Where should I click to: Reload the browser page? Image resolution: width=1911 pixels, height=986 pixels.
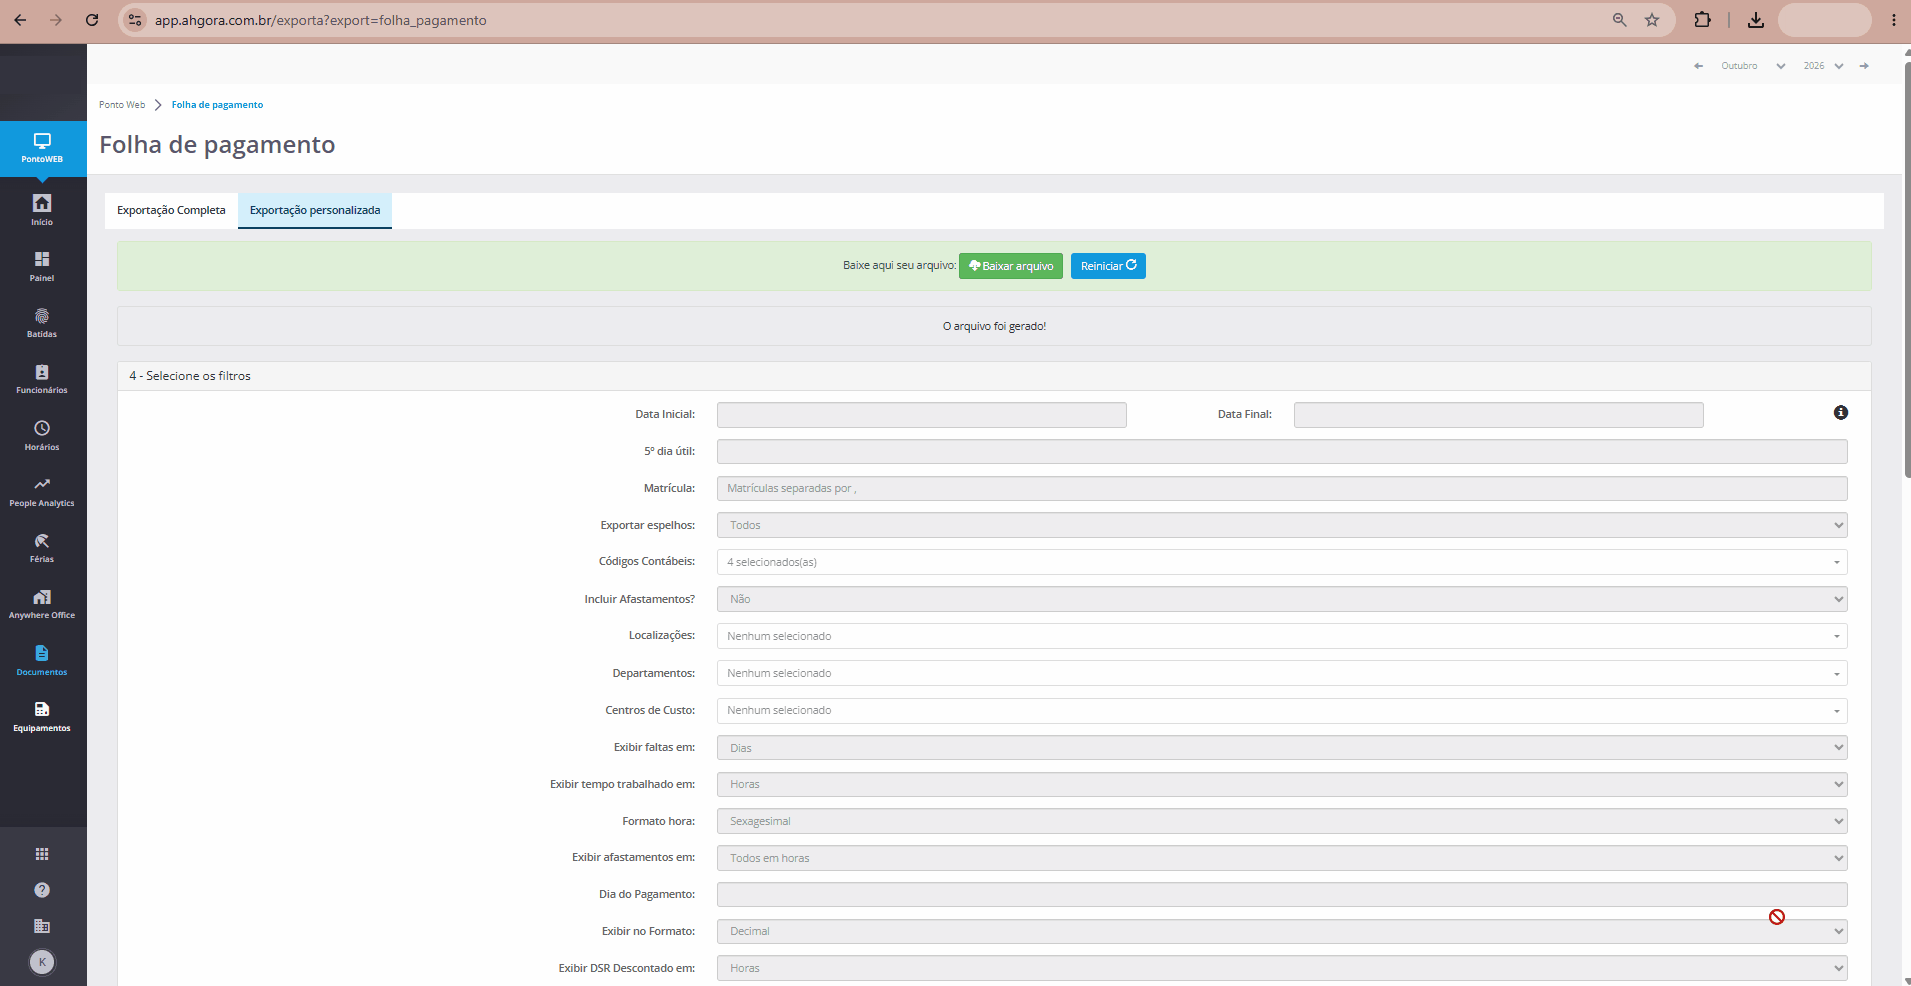92,20
